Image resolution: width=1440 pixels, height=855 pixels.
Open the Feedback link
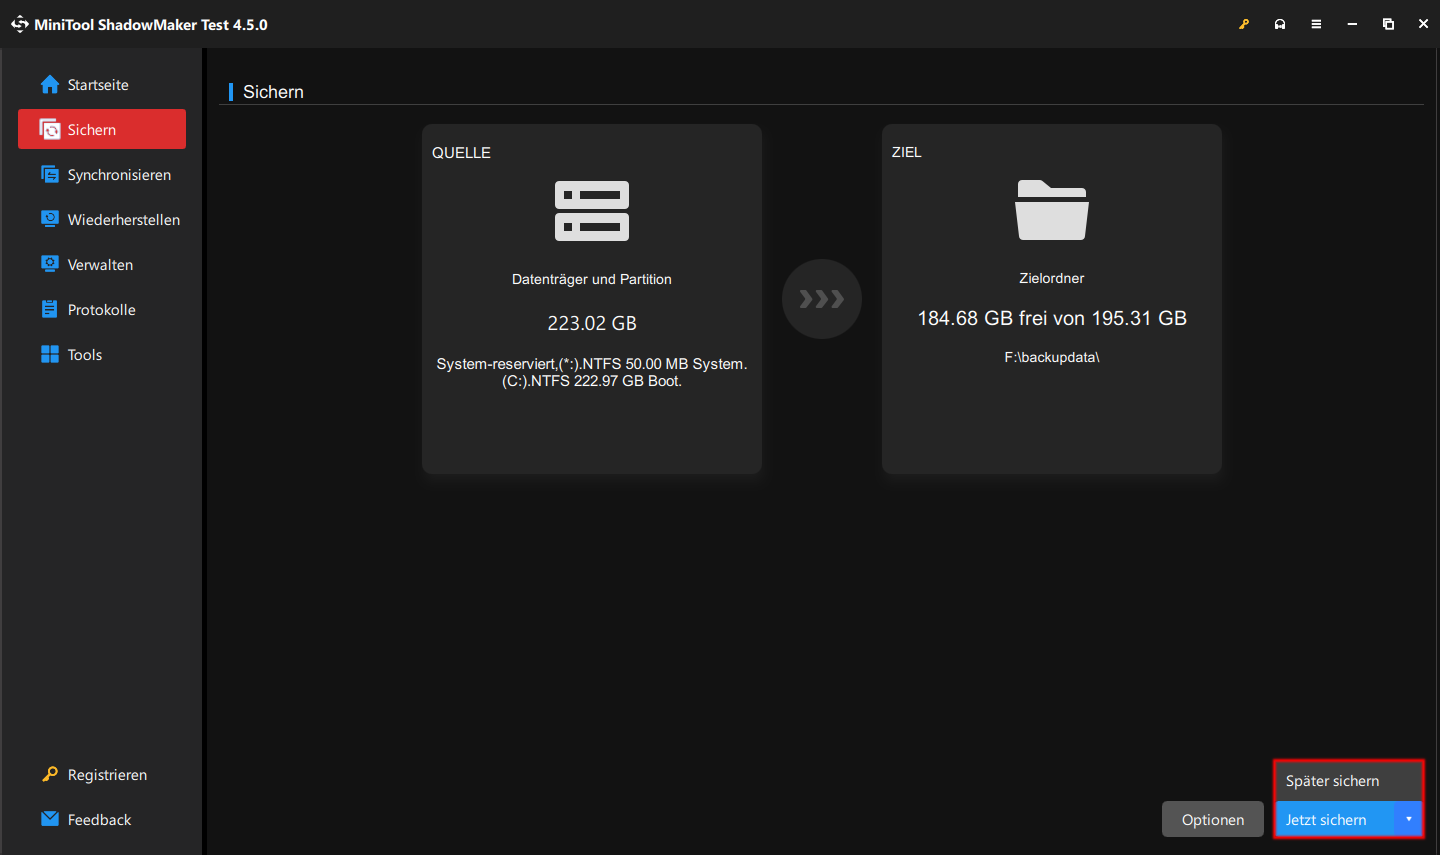(x=86, y=820)
